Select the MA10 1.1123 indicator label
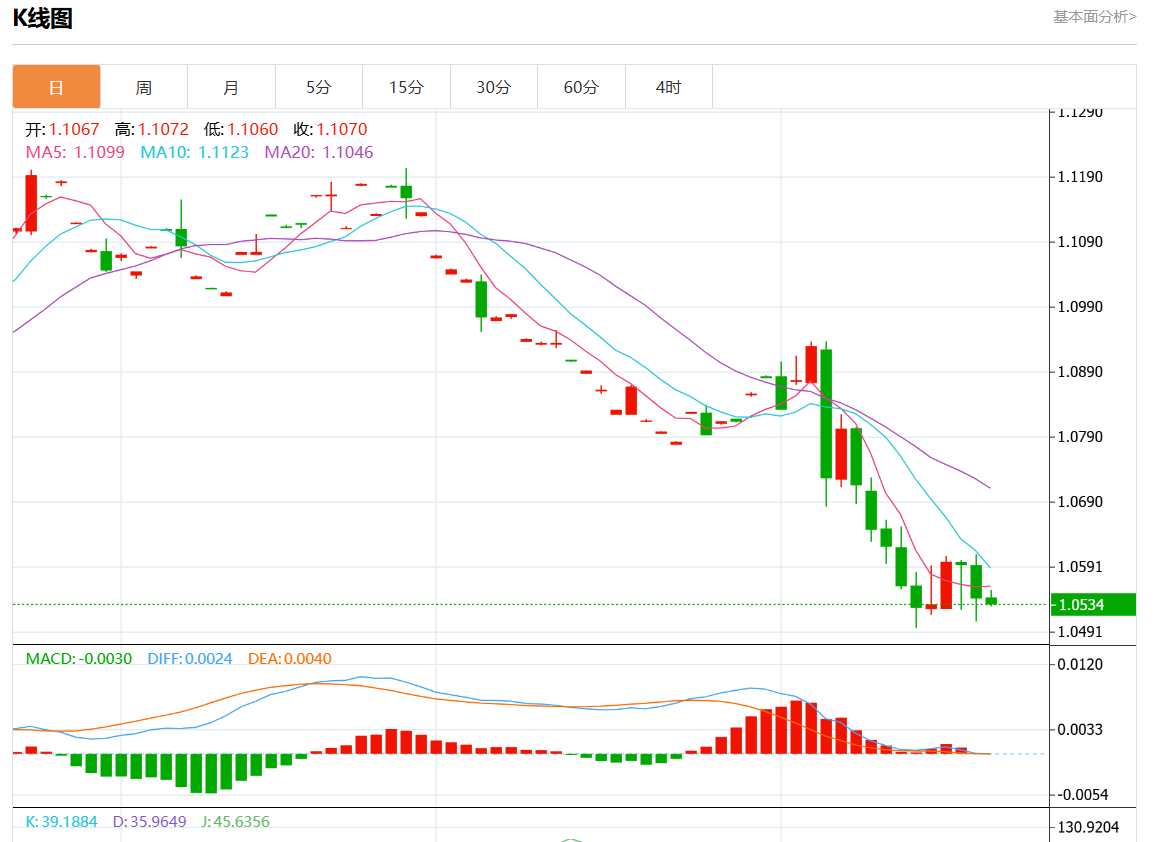 tap(194, 152)
